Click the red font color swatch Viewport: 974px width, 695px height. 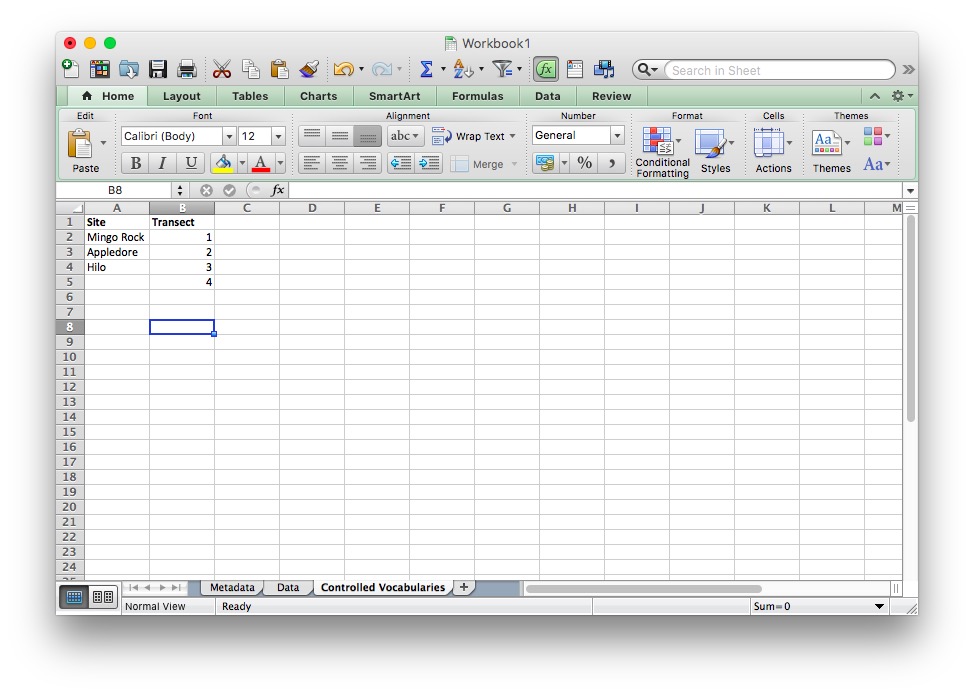tap(261, 163)
